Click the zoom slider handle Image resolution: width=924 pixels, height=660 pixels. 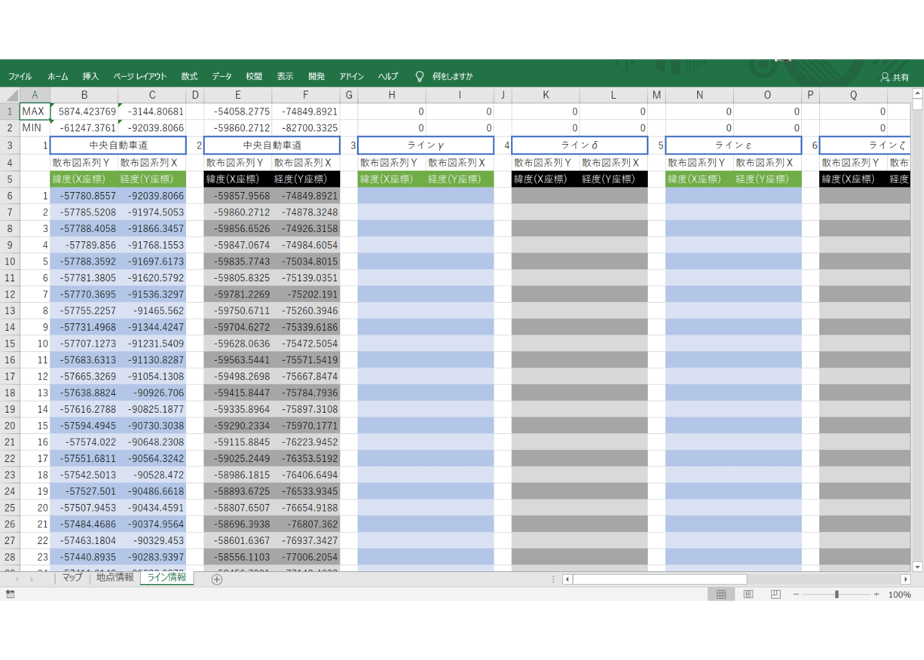click(836, 595)
